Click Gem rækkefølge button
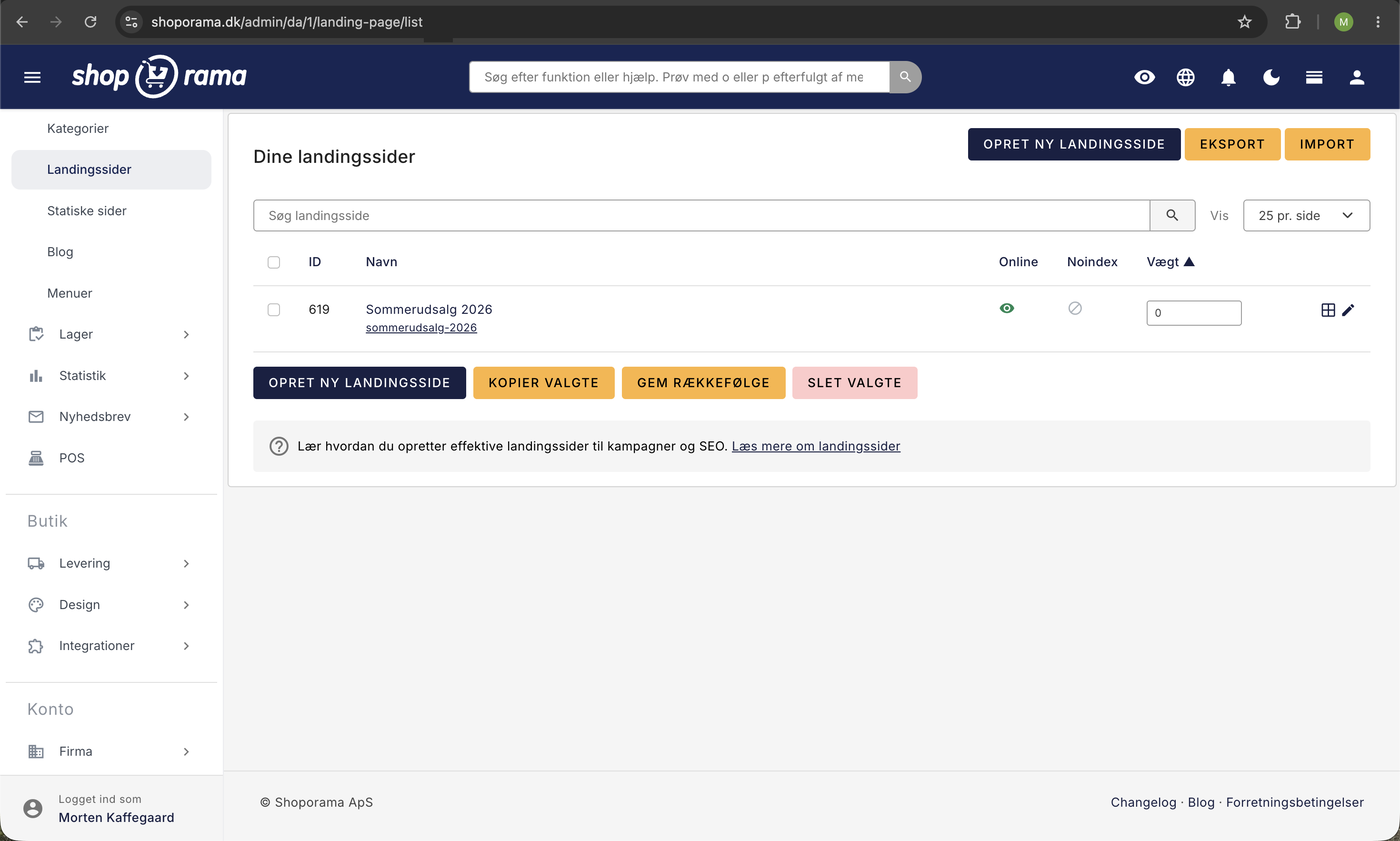The width and height of the screenshot is (1400, 841). pyautogui.click(x=703, y=383)
